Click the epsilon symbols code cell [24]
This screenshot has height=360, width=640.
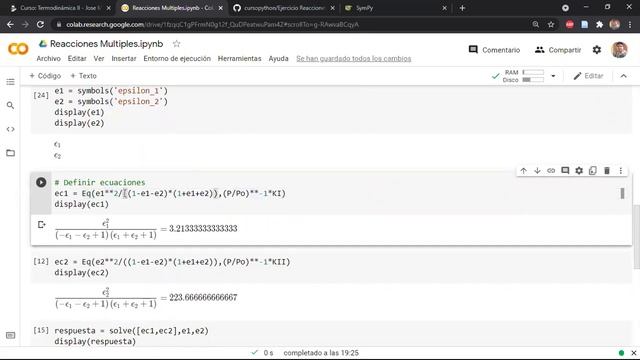coord(331,109)
